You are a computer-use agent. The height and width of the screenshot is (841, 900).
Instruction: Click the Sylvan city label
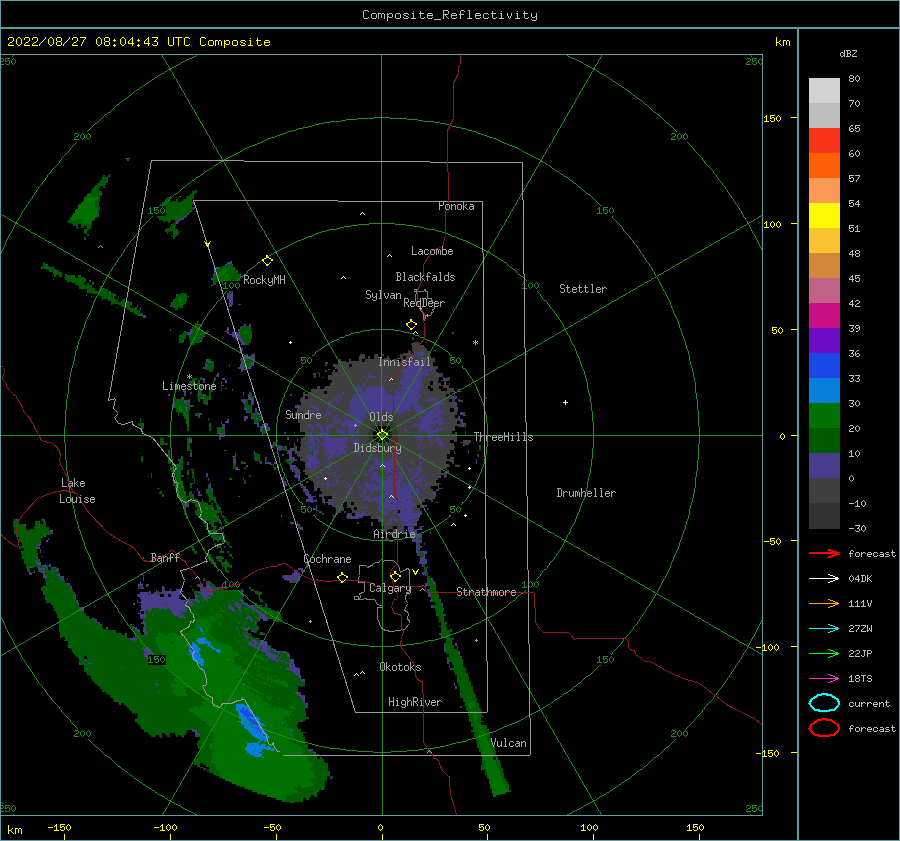pos(383,295)
